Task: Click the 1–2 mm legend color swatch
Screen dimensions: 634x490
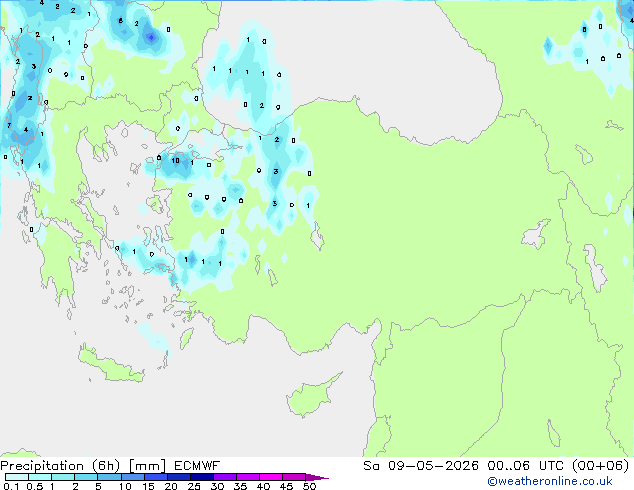Action: pos(63,477)
